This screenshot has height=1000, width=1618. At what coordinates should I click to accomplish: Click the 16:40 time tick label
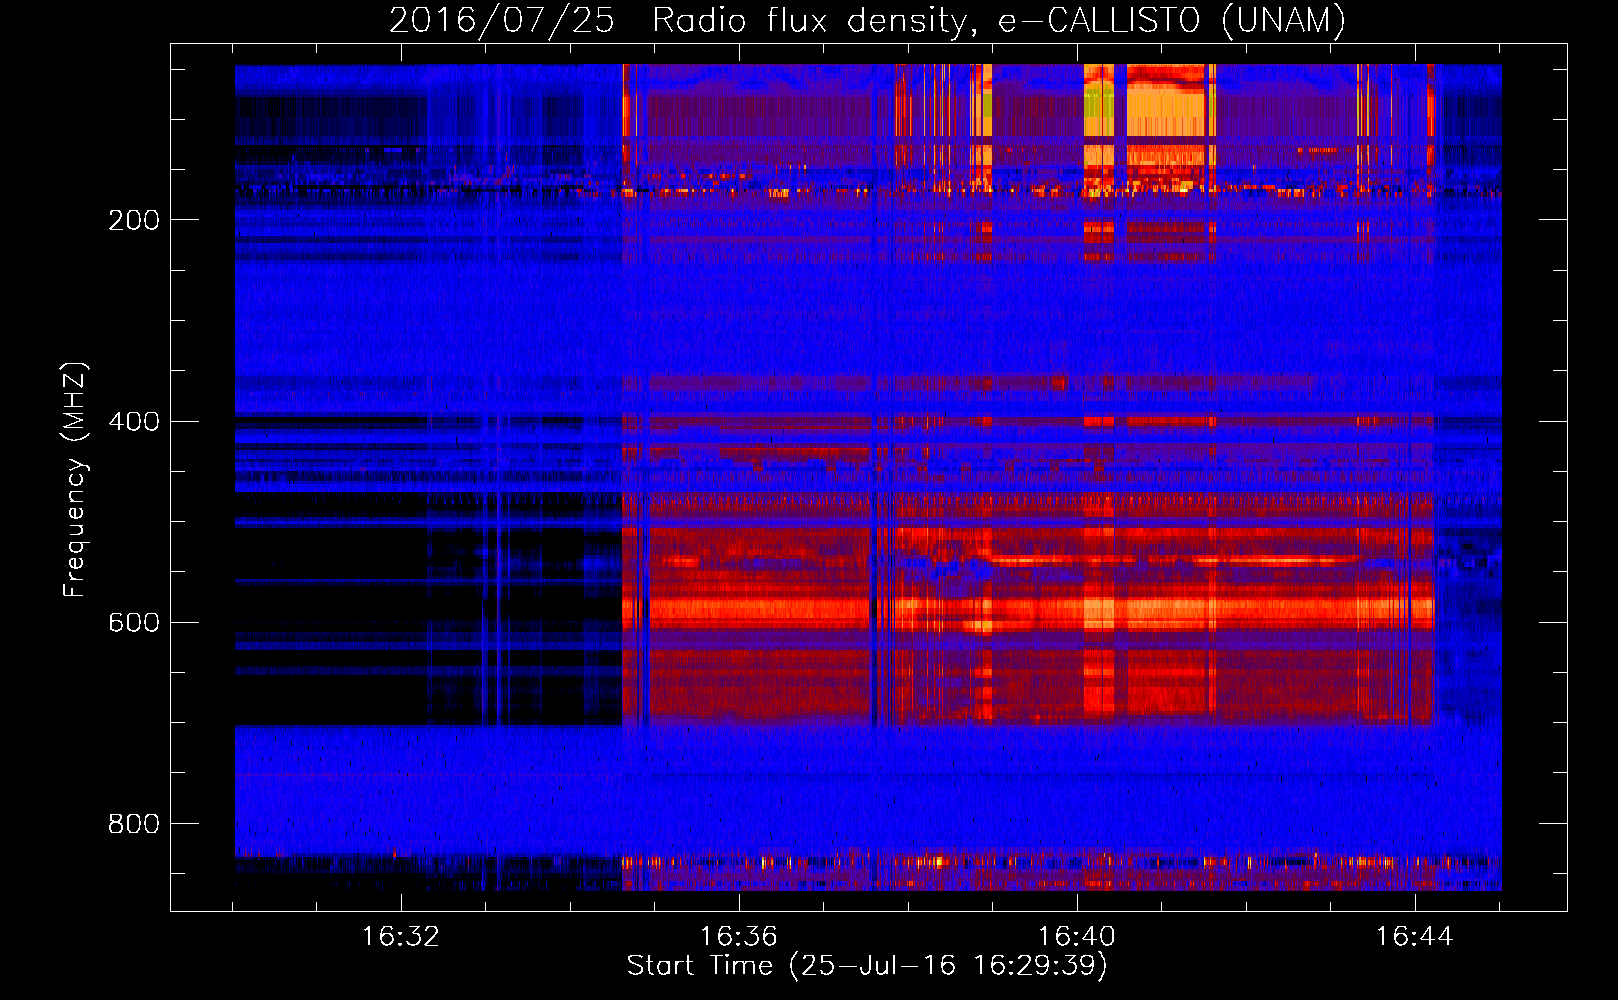(1076, 937)
